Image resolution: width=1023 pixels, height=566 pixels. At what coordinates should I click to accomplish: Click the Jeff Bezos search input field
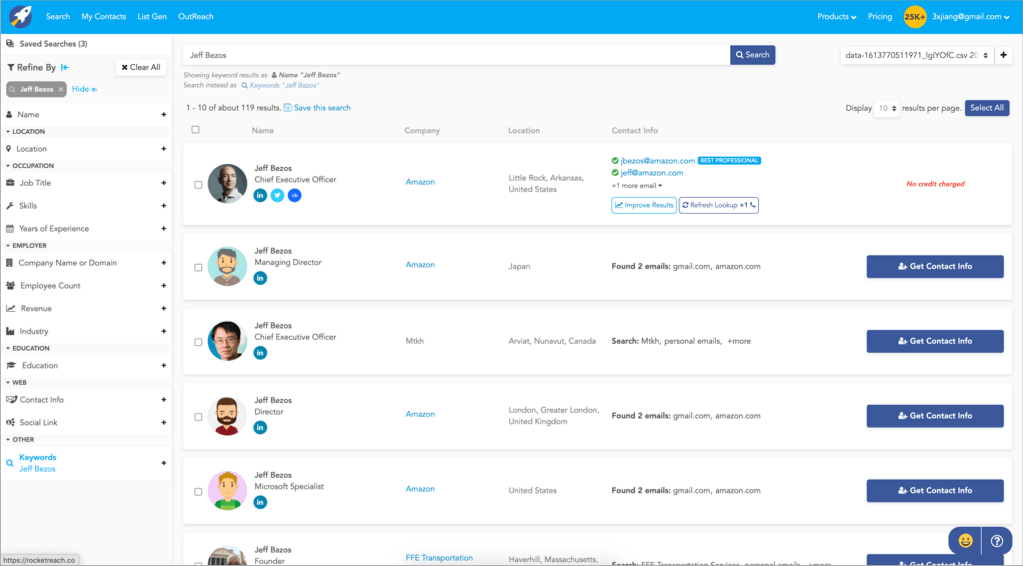[456, 55]
